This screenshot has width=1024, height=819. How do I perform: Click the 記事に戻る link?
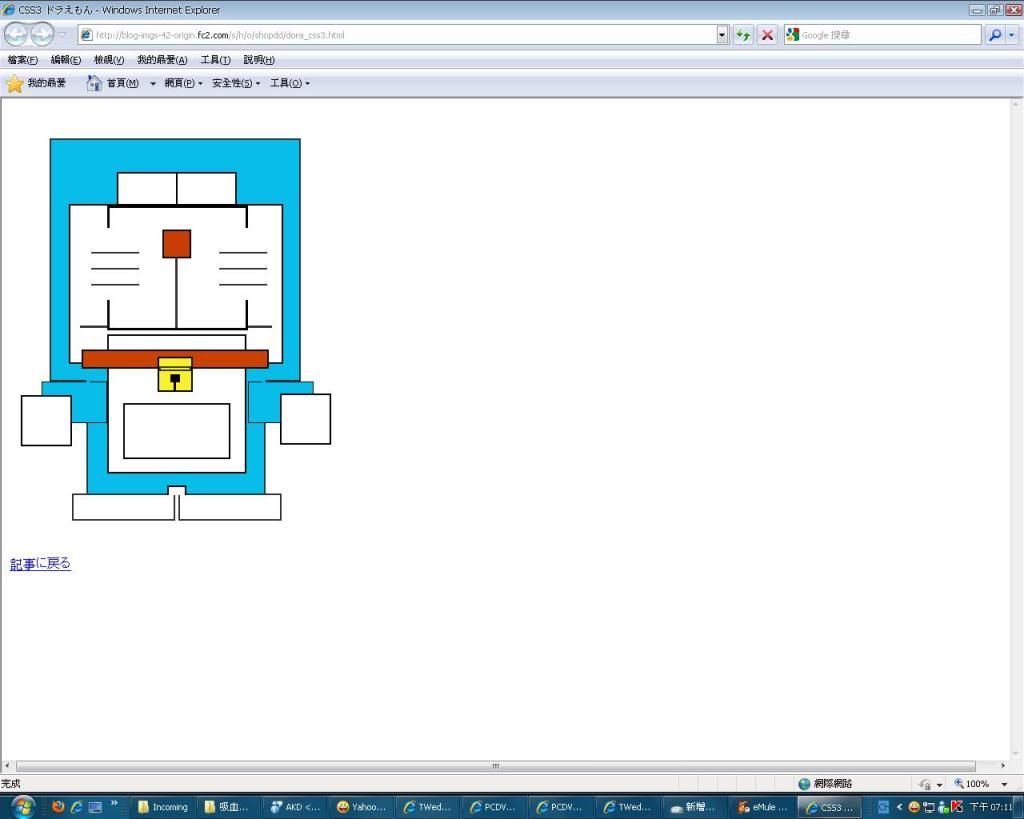click(40, 564)
